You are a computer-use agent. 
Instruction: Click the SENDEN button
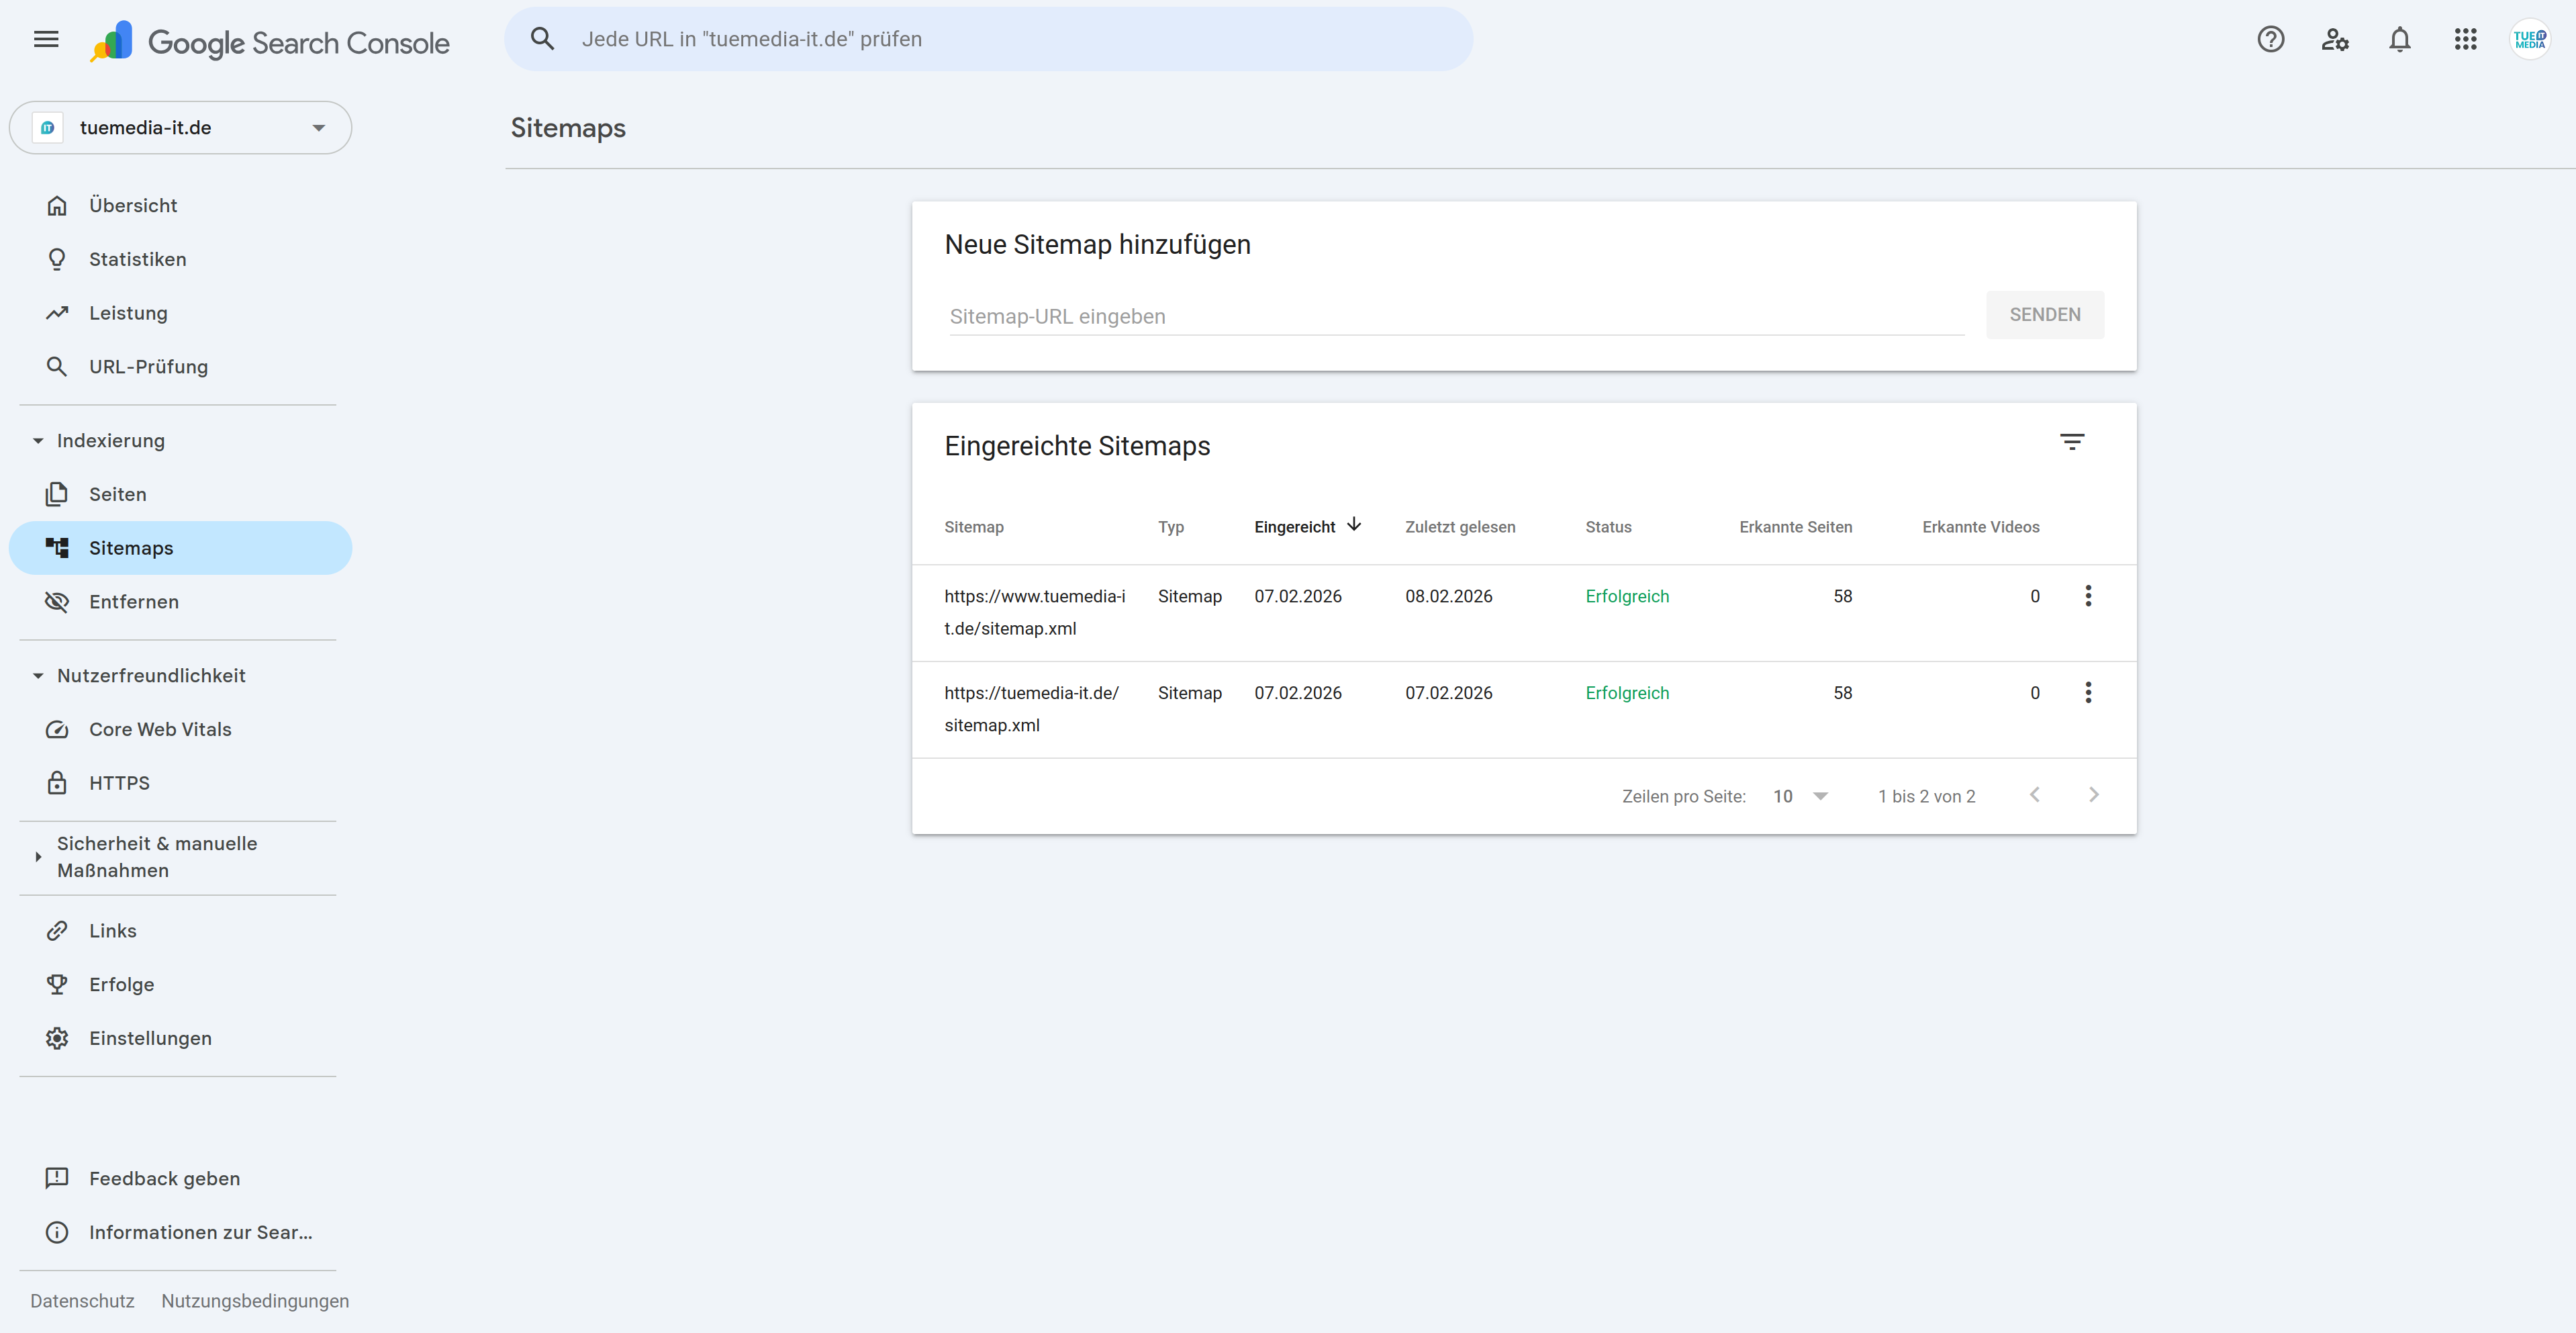2045,315
